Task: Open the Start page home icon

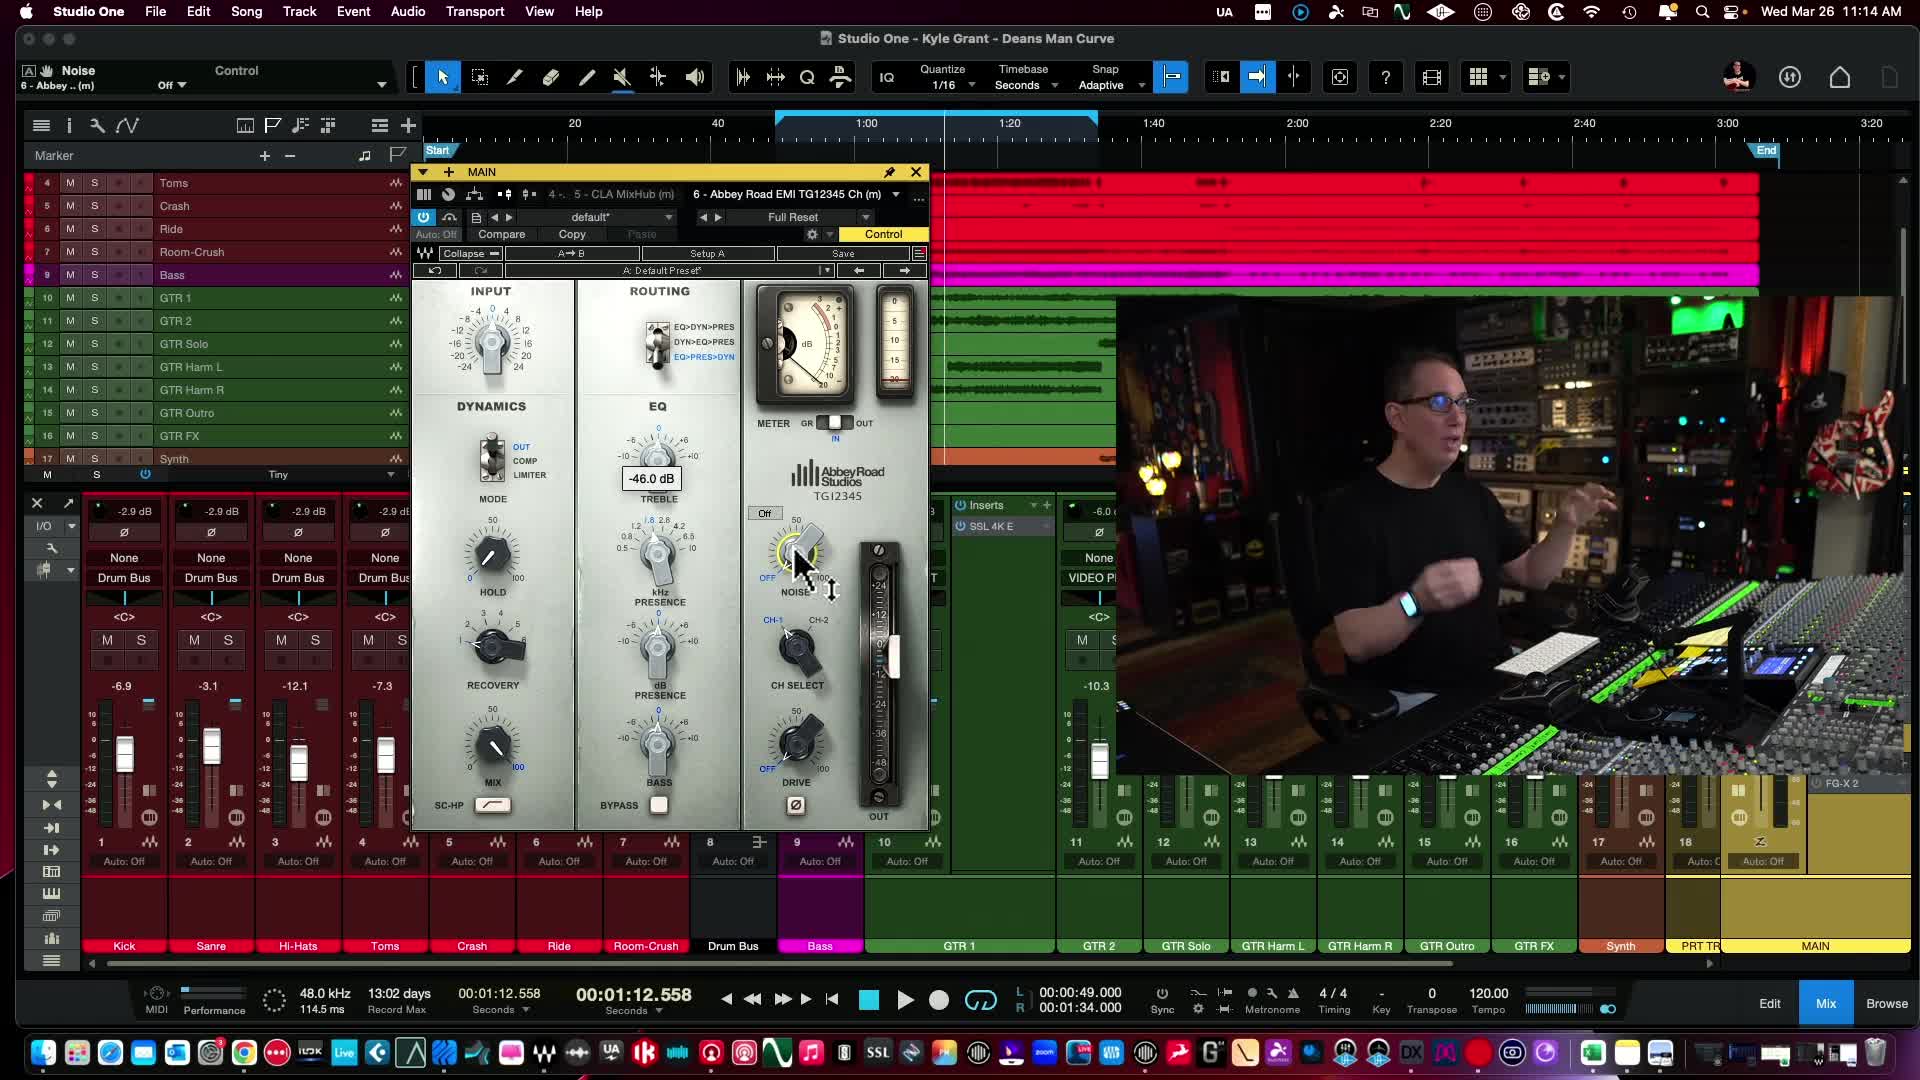Action: (x=1840, y=77)
